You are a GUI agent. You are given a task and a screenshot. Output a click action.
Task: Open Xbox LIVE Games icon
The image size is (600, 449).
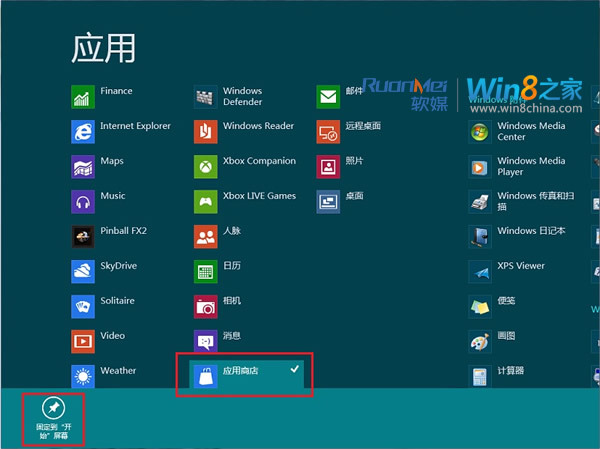[205, 201]
